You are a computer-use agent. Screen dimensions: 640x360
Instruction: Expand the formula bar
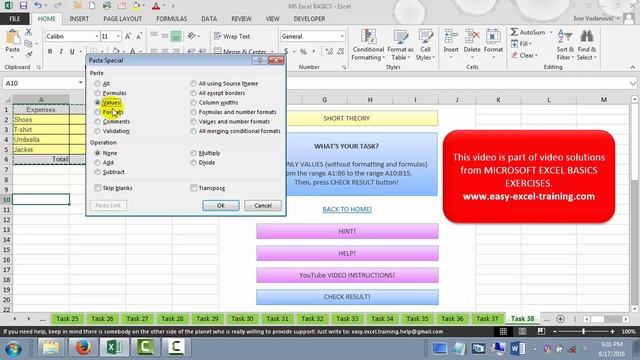(x=633, y=83)
